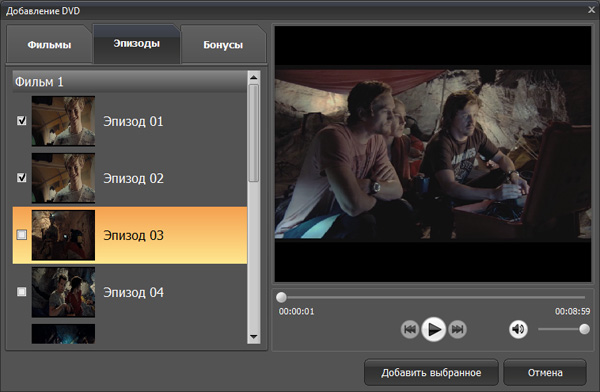Image resolution: width=600 pixels, height=392 pixels.
Task: Select the Эпизод 01 thumbnail
Action: point(63,121)
